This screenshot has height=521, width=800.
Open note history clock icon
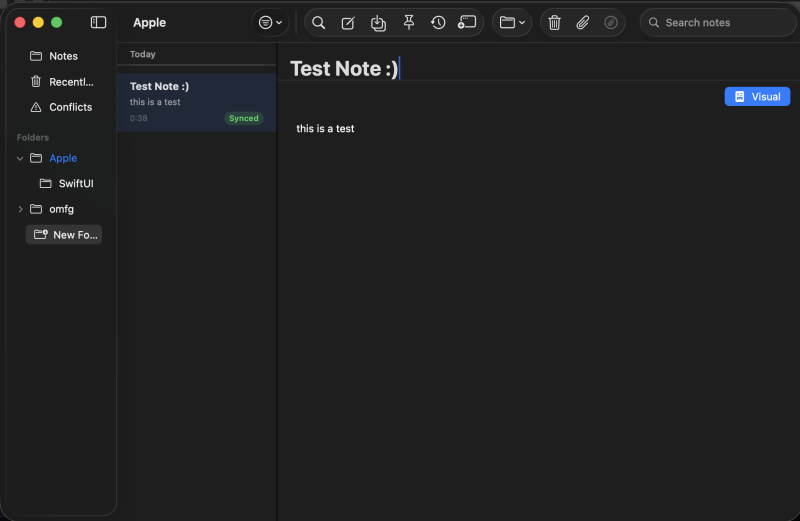438,22
